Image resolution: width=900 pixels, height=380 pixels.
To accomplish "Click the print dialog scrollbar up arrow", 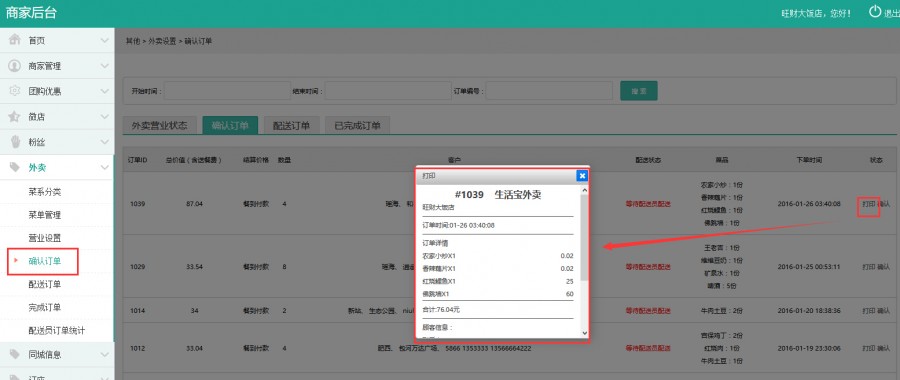I will tap(584, 189).
